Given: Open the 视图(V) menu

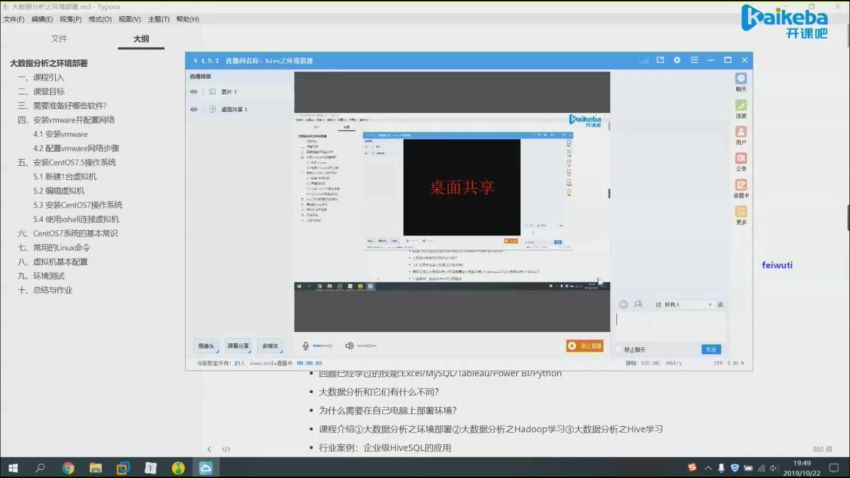Looking at the screenshot, I should pyautogui.click(x=130, y=19).
